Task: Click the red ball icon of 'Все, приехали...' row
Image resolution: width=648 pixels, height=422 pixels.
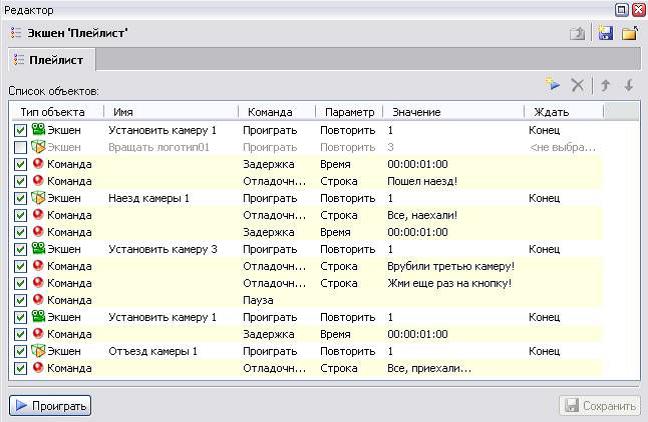Action: point(38,367)
